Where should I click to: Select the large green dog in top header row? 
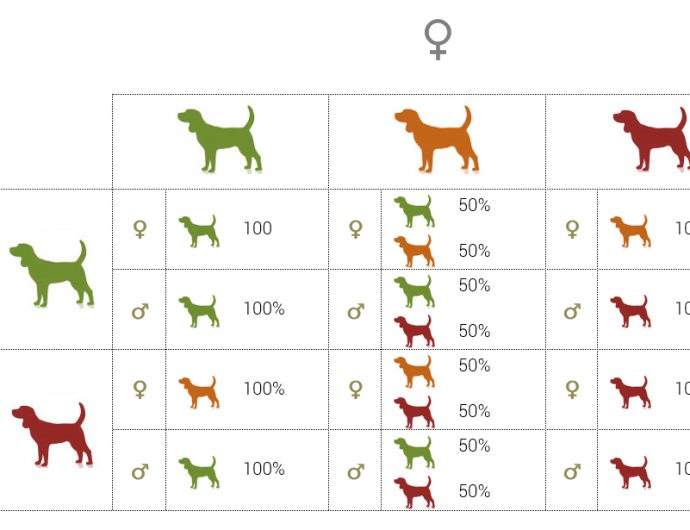[221, 140]
